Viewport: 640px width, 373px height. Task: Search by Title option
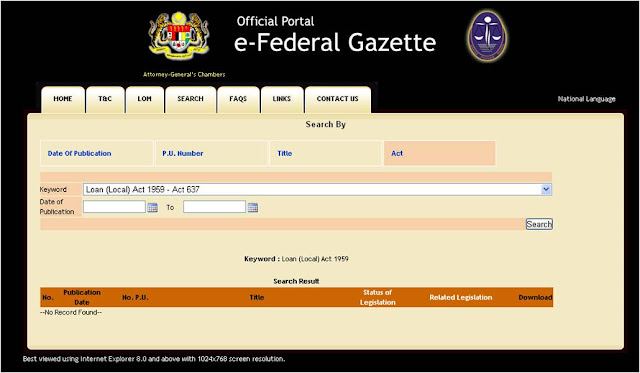coord(284,153)
